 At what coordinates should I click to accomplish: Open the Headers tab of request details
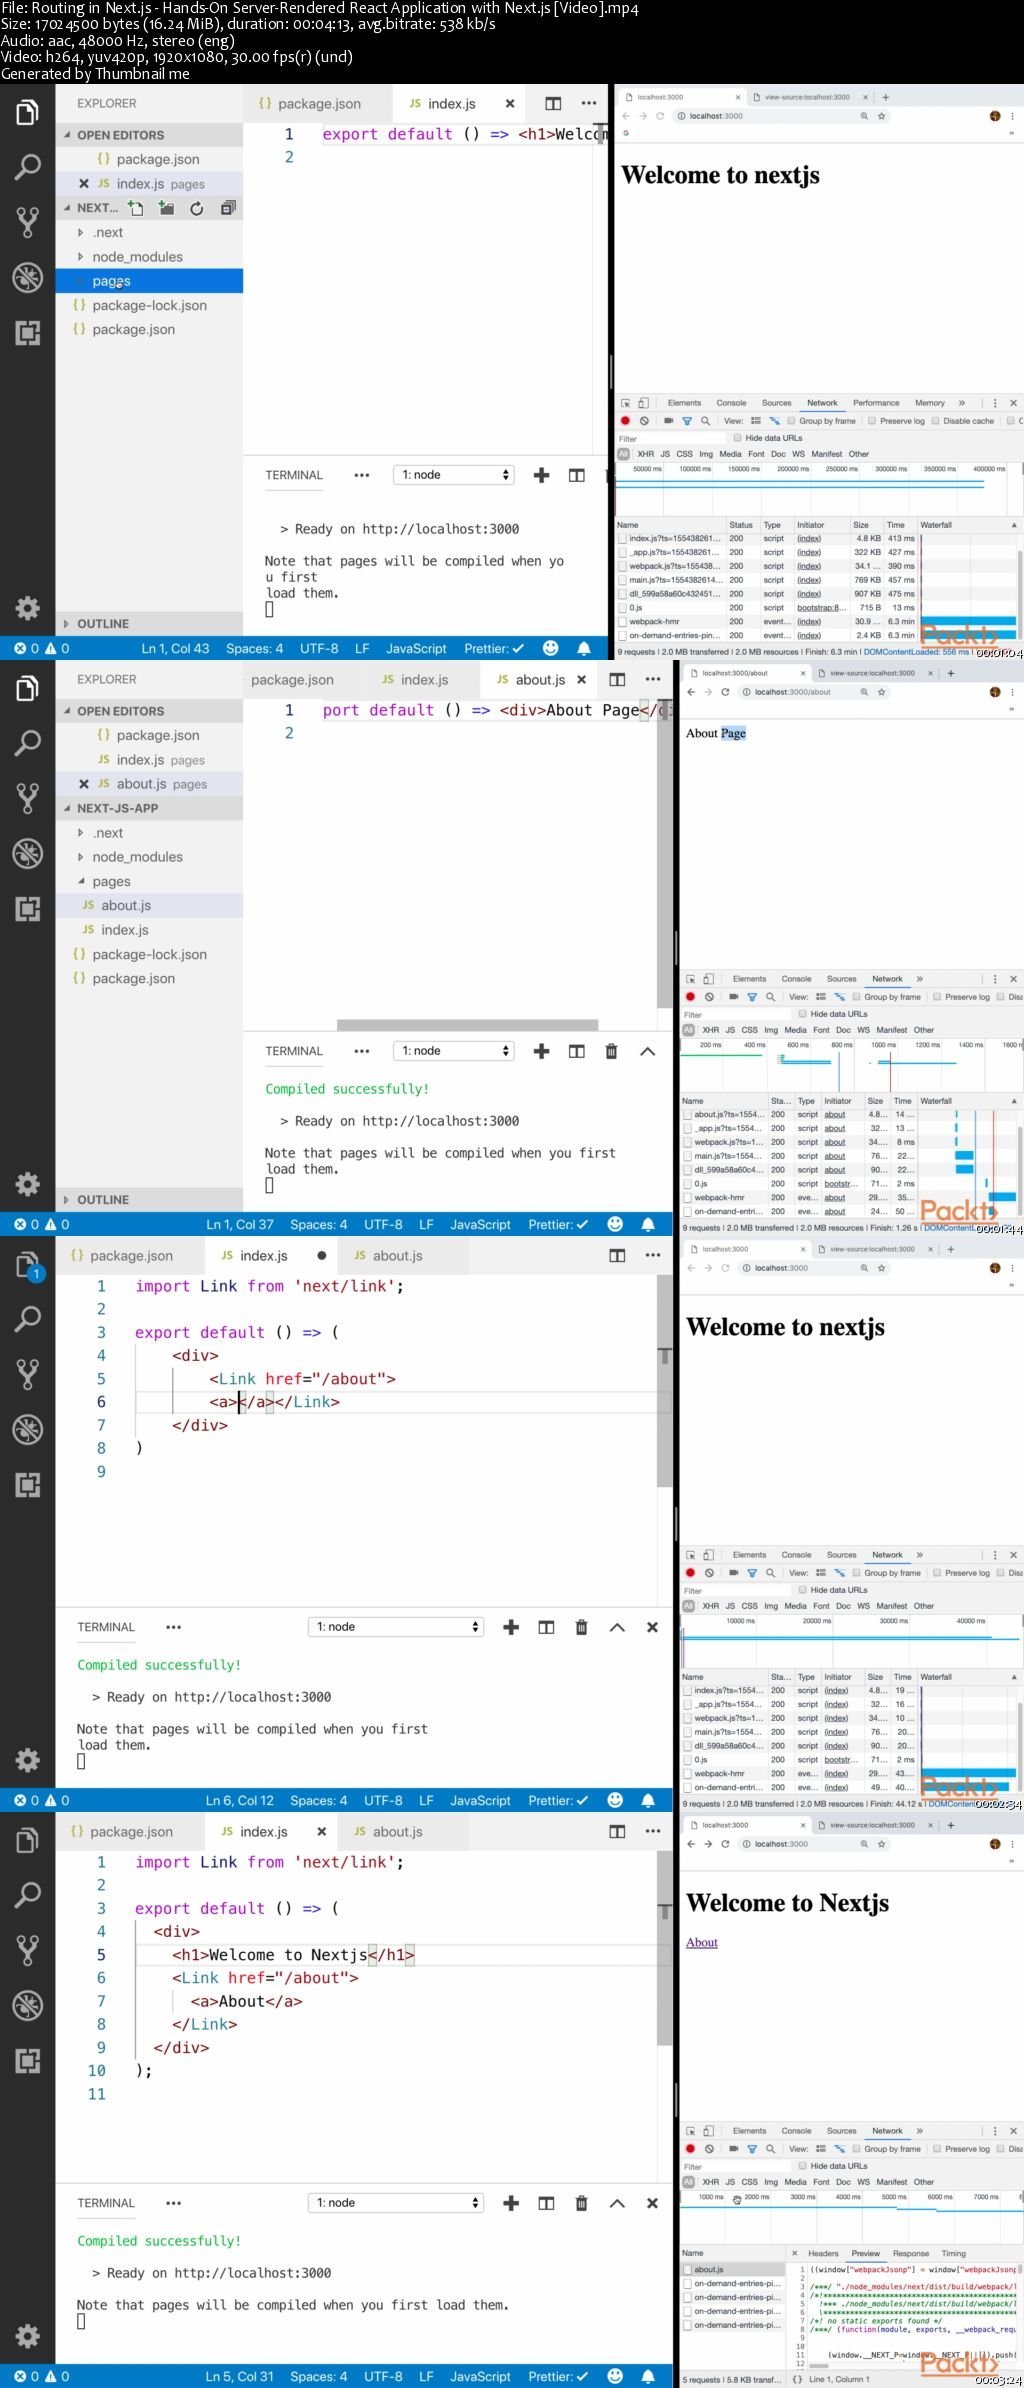pyautogui.click(x=823, y=2253)
